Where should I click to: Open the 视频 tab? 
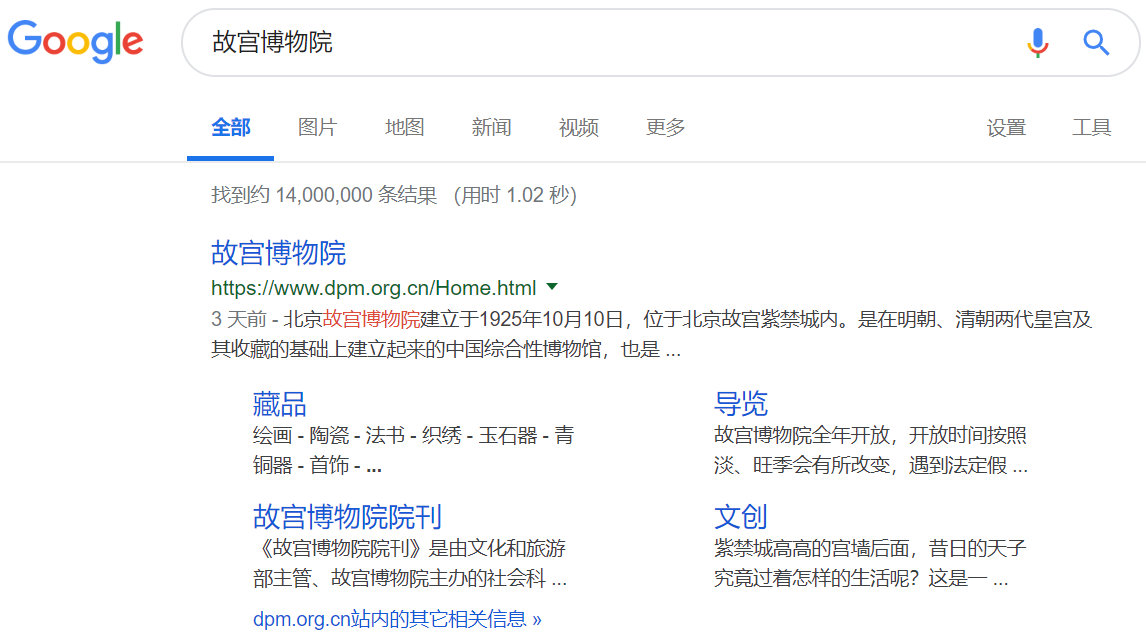[x=578, y=128]
